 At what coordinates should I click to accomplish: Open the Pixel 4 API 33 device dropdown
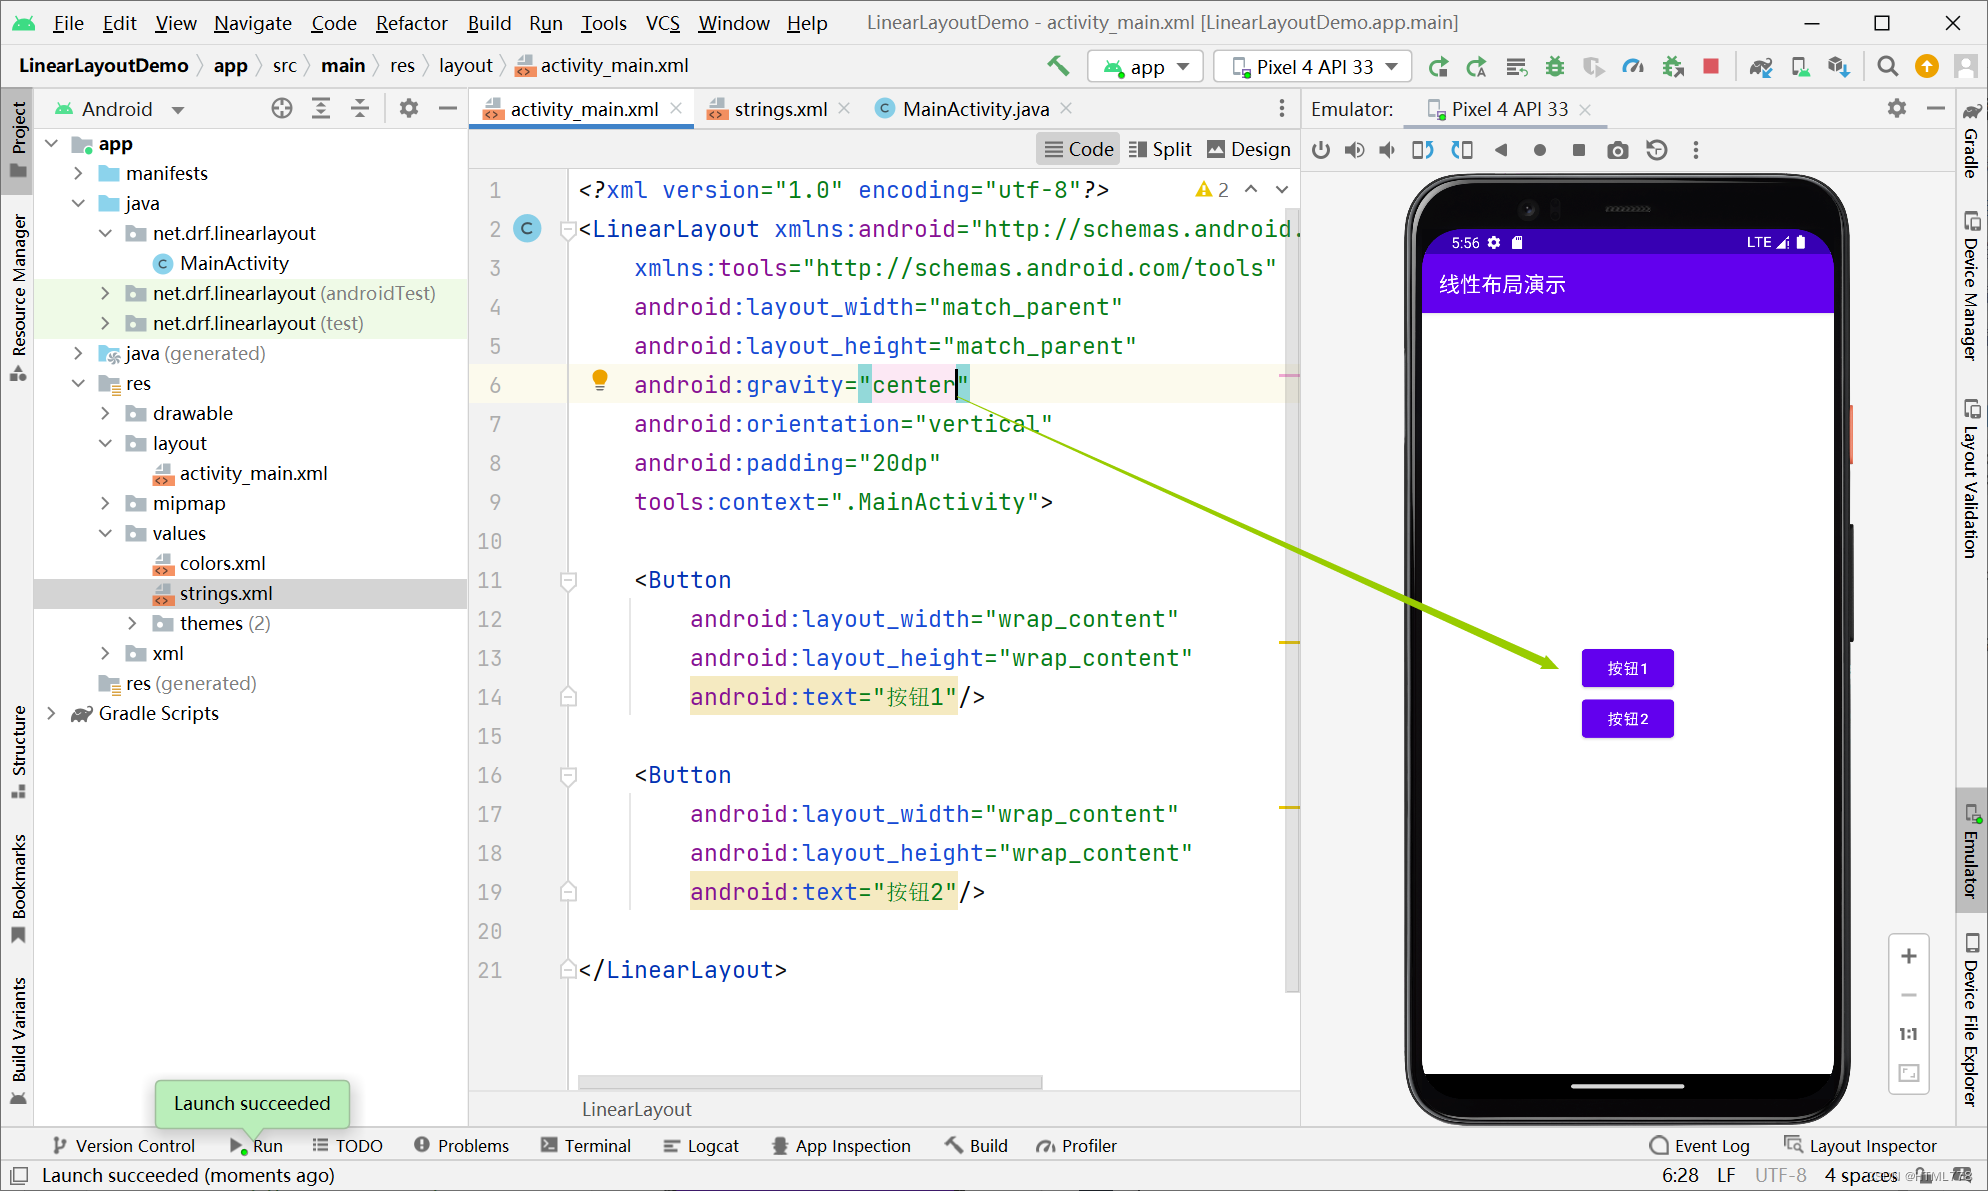pos(1314,67)
